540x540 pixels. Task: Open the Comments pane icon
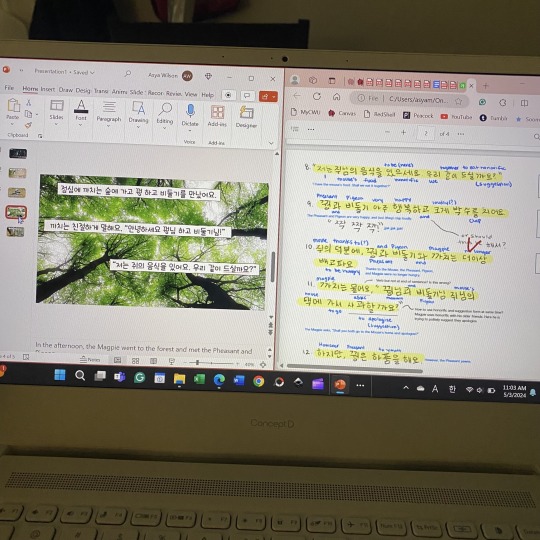(247, 96)
